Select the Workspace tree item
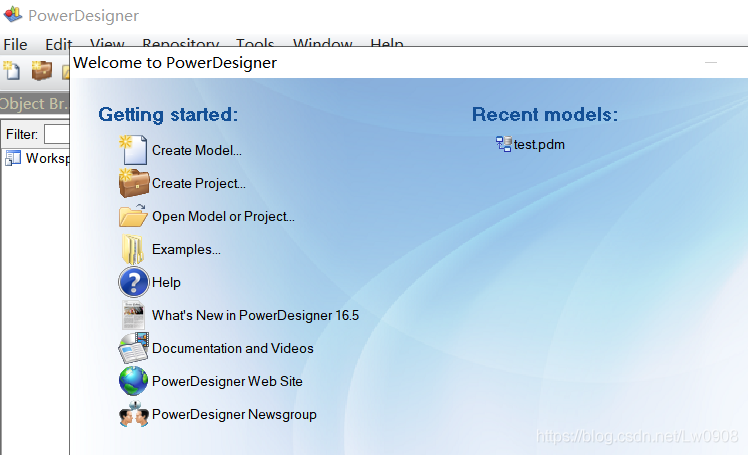The image size is (748, 455). coord(47,158)
